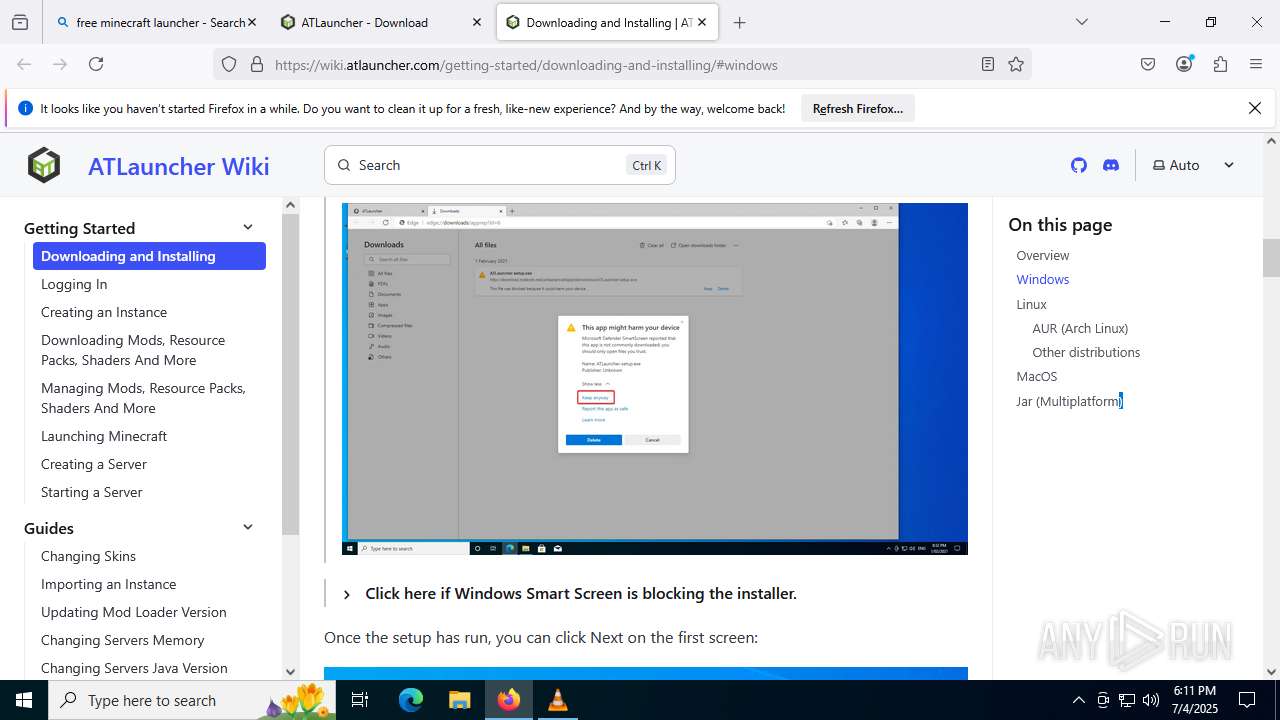Viewport: 1280px width, 720px height.
Task: Open the Discord icon link
Action: click(x=1111, y=165)
